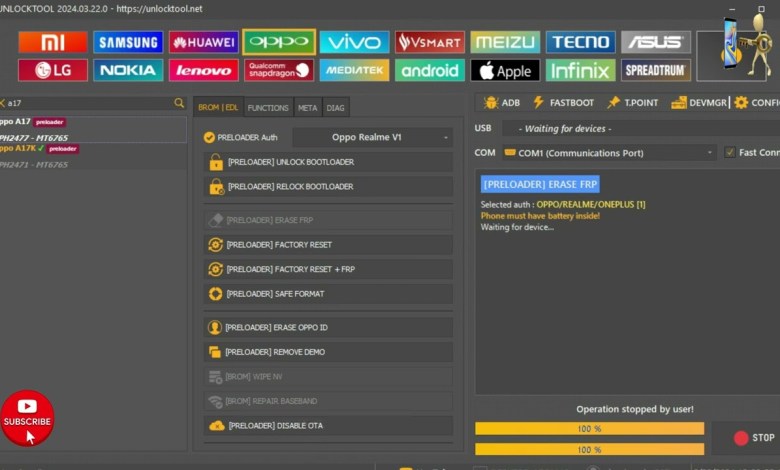Click the Infinix brand logo

click(580, 71)
